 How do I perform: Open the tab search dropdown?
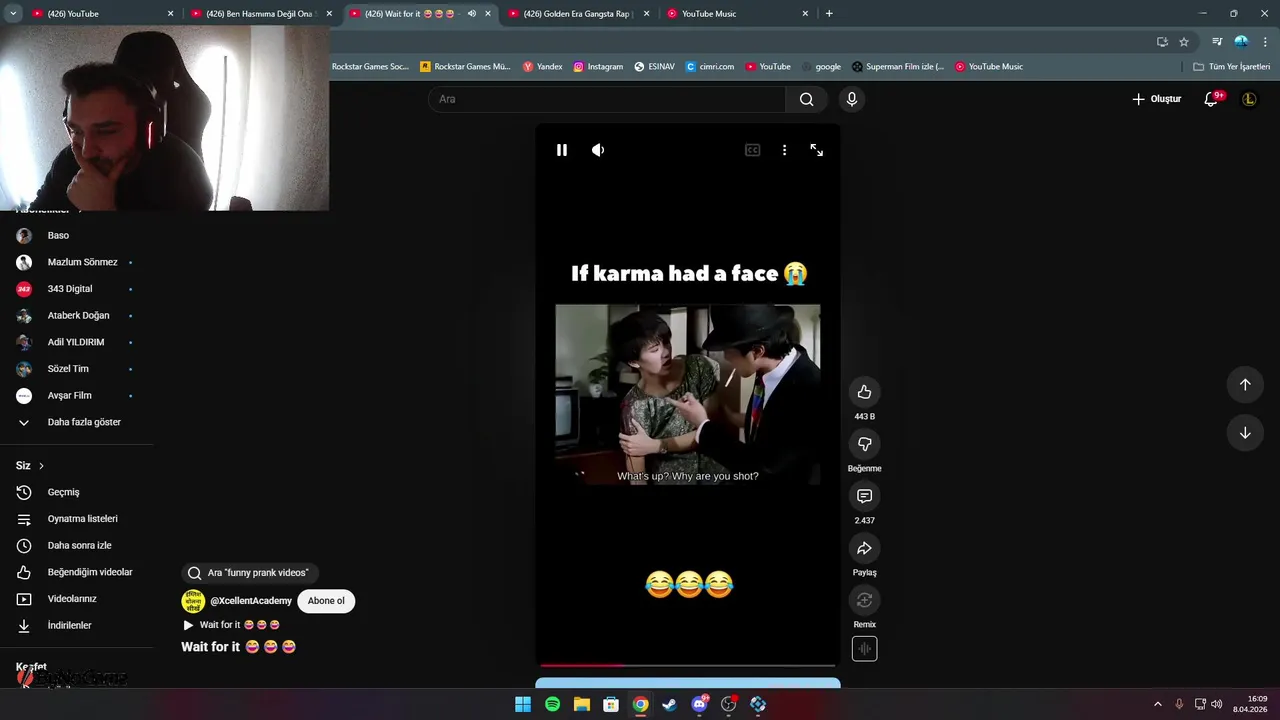click(x=13, y=14)
